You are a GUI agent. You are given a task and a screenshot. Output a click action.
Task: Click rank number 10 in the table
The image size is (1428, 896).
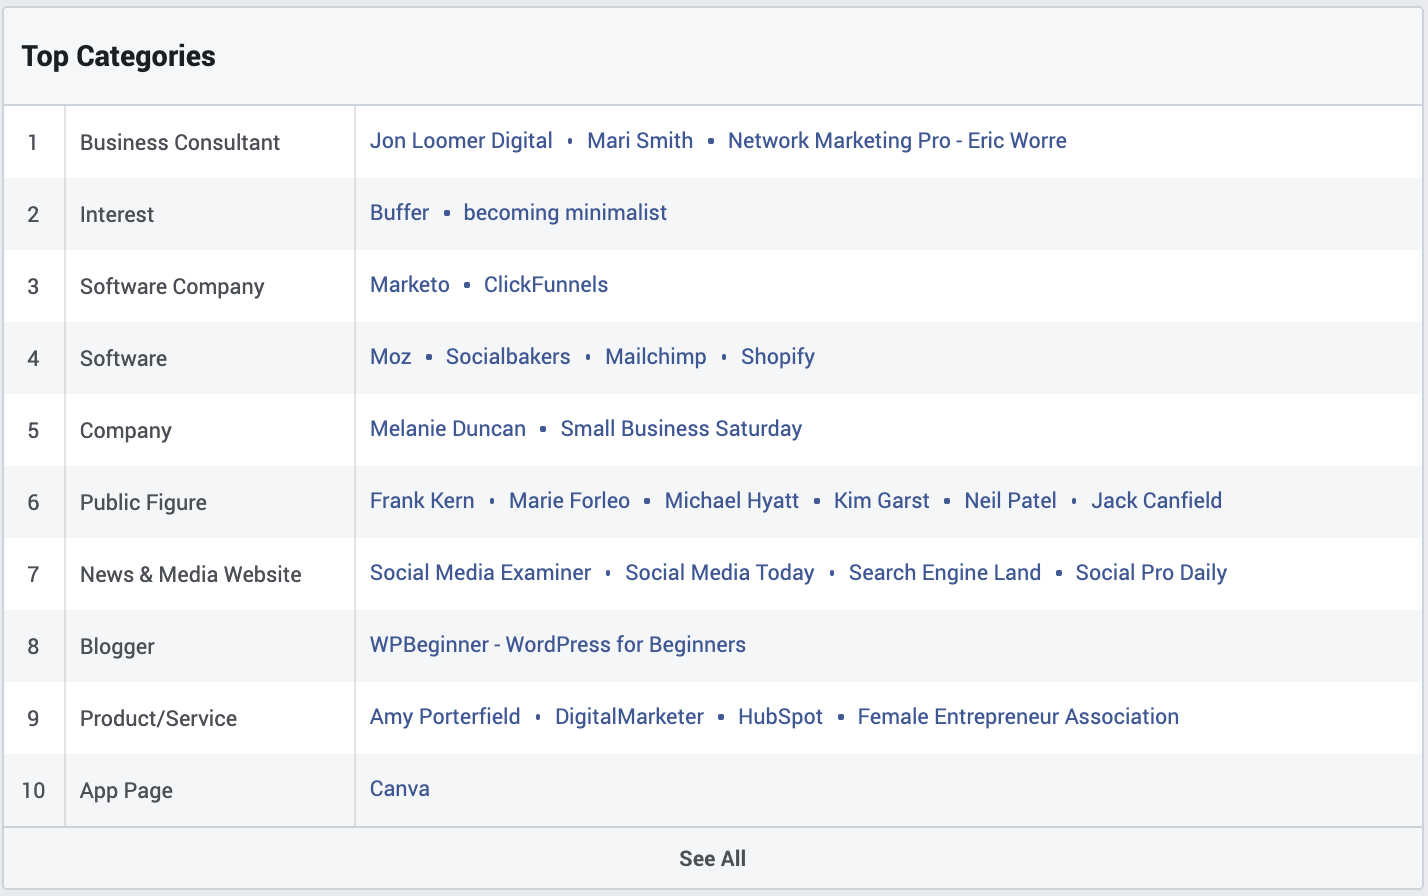pyautogui.click(x=34, y=791)
